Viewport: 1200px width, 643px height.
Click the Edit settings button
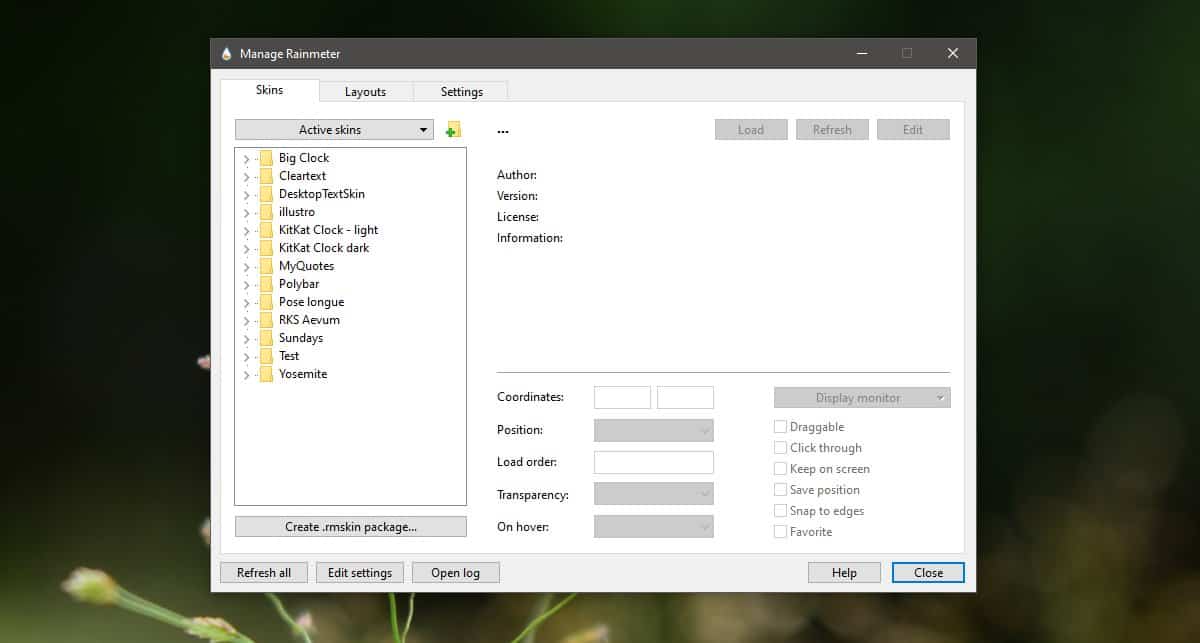pyautogui.click(x=360, y=573)
